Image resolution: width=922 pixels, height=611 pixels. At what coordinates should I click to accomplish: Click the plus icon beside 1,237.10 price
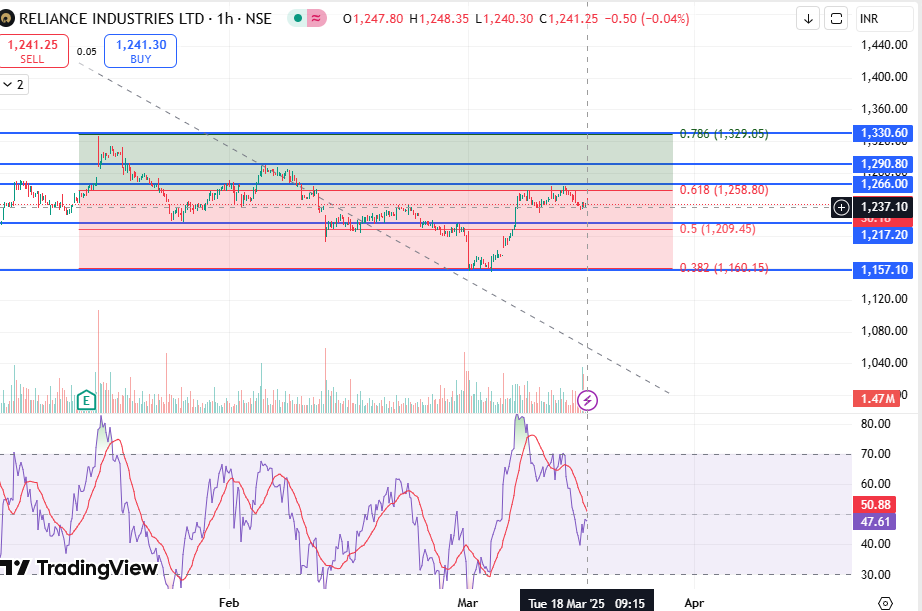(841, 207)
